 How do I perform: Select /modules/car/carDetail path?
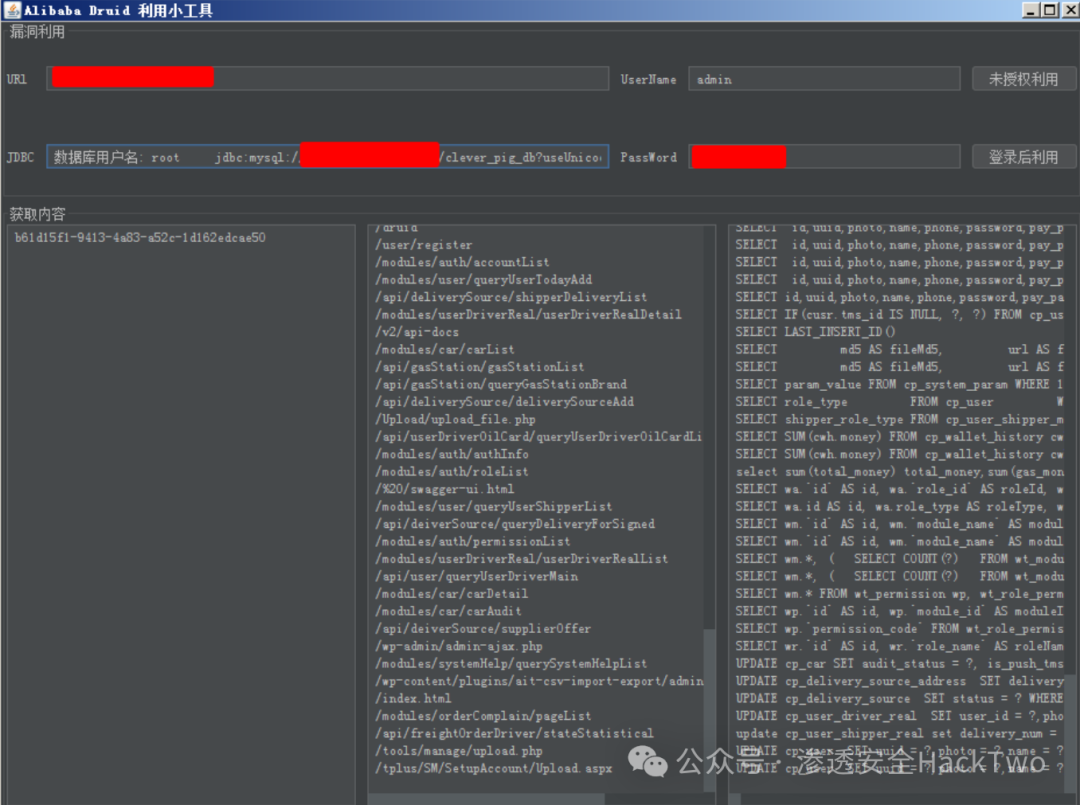point(452,594)
